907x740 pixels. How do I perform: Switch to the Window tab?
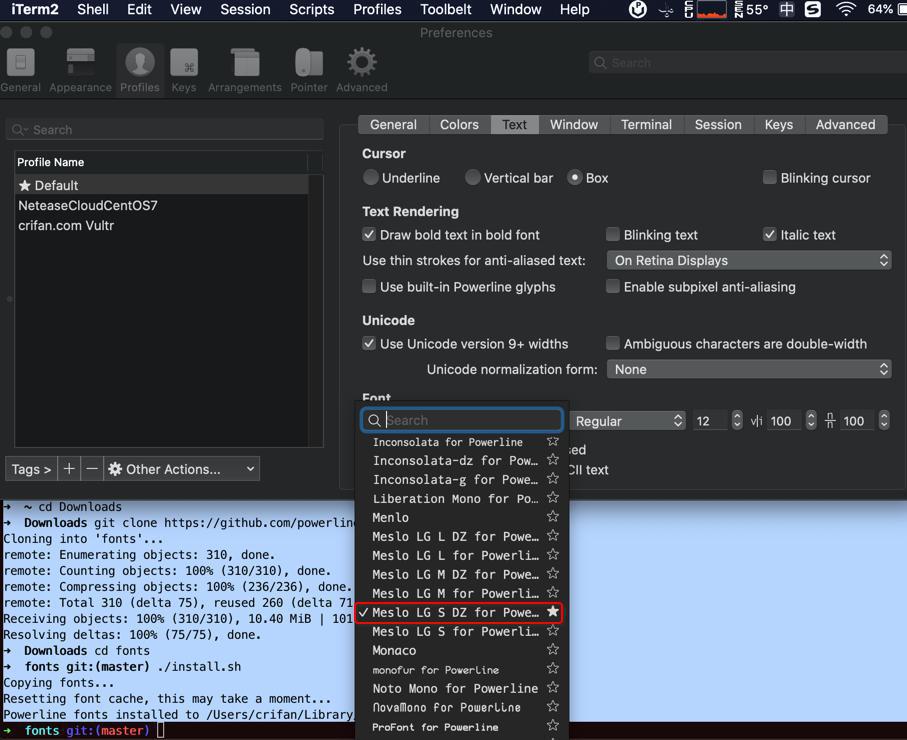coord(574,124)
